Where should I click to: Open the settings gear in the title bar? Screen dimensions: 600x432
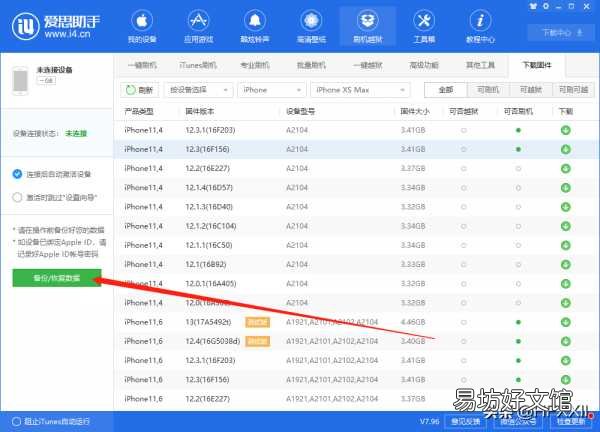click(x=546, y=7)
